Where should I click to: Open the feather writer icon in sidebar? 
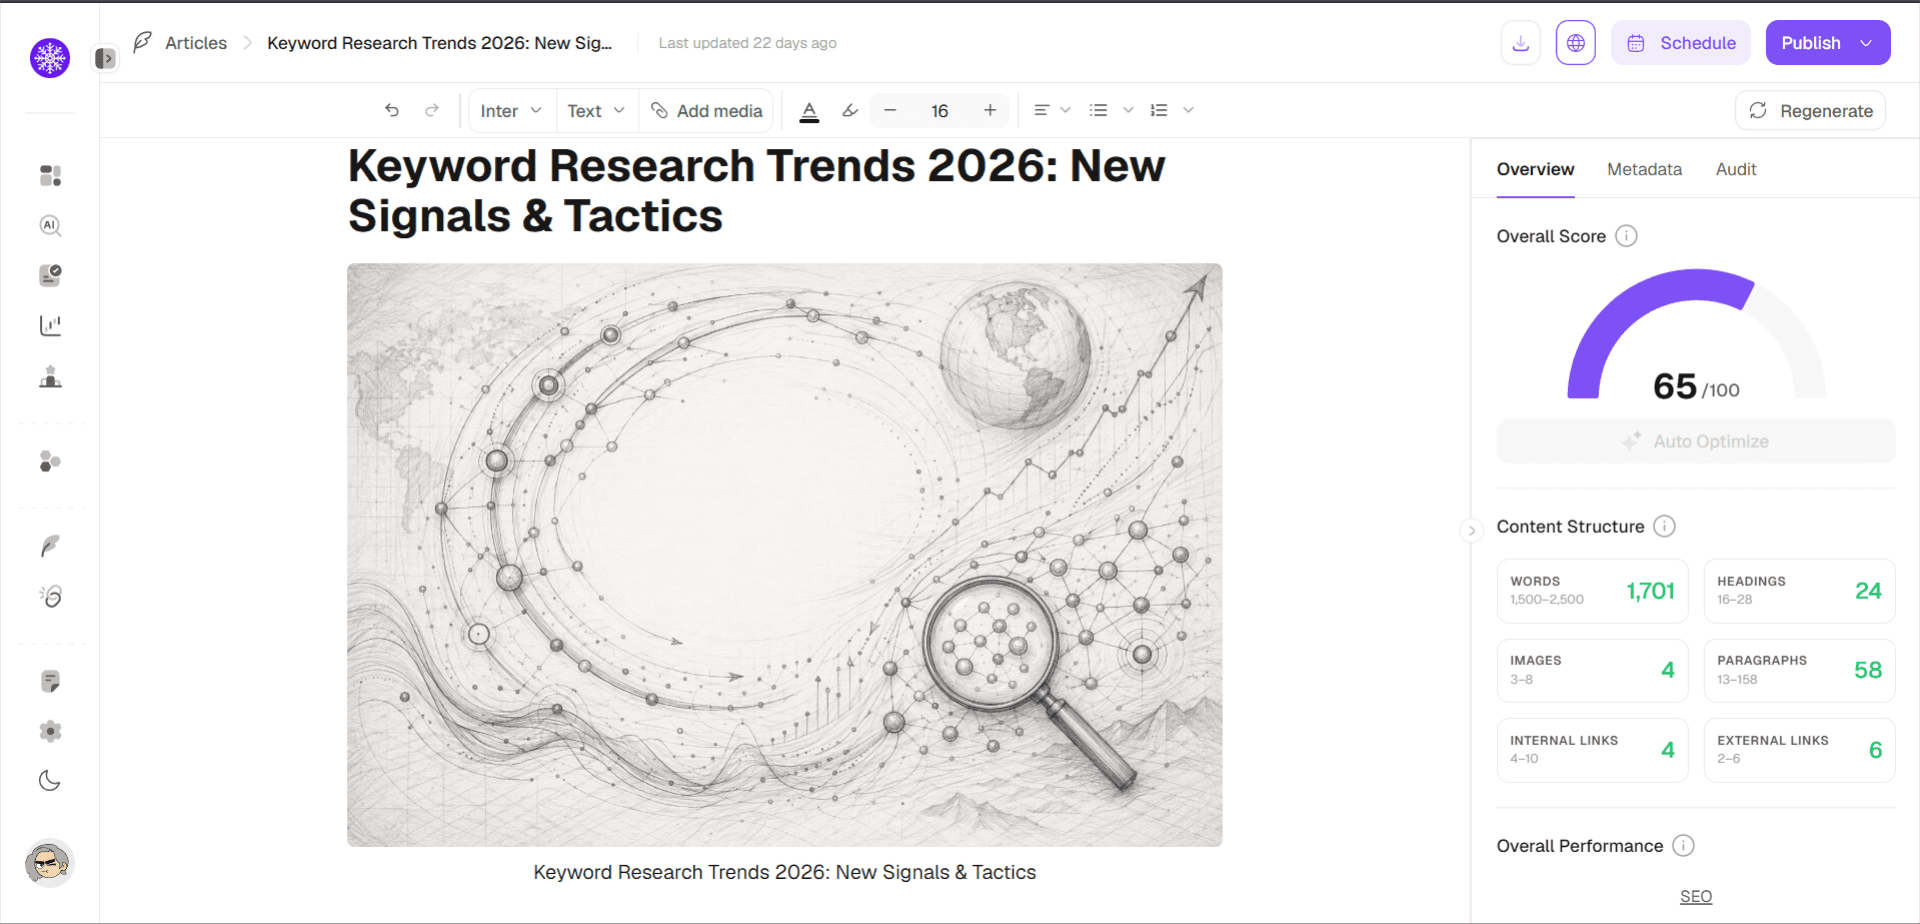(x=50, y=546)
